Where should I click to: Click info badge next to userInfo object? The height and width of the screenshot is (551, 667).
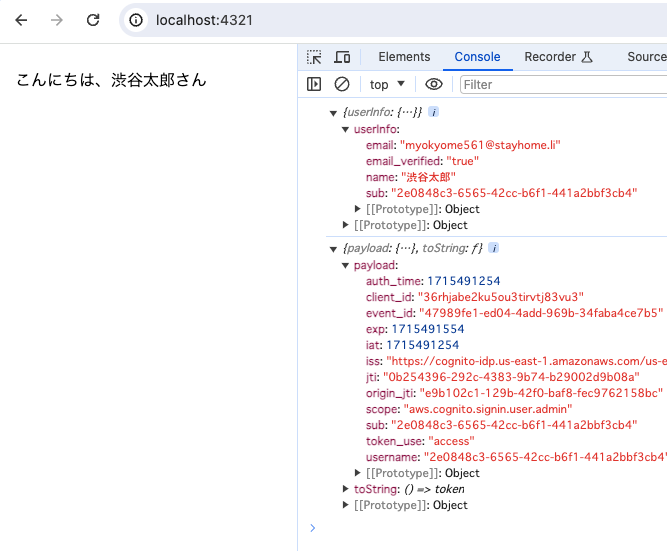tap(433, 112)
